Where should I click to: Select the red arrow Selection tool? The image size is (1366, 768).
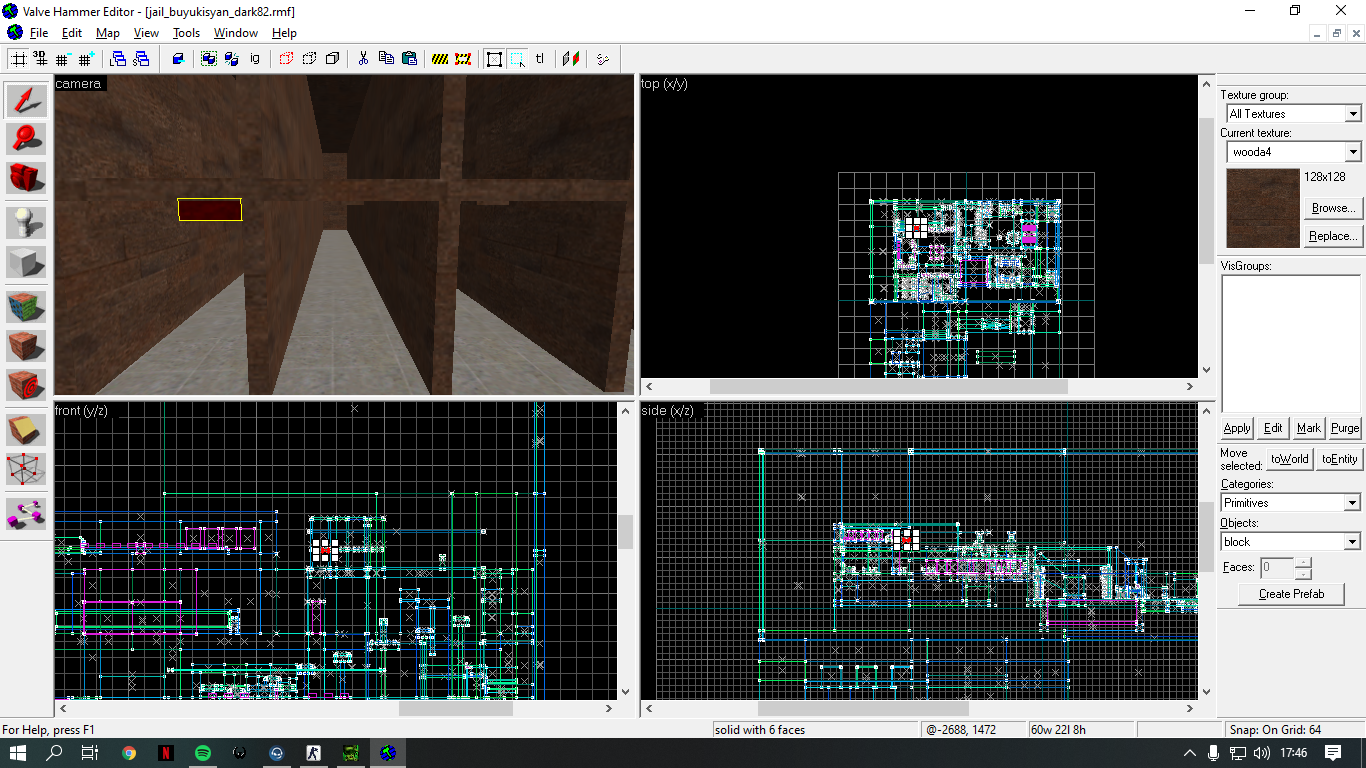pos(27,101)
